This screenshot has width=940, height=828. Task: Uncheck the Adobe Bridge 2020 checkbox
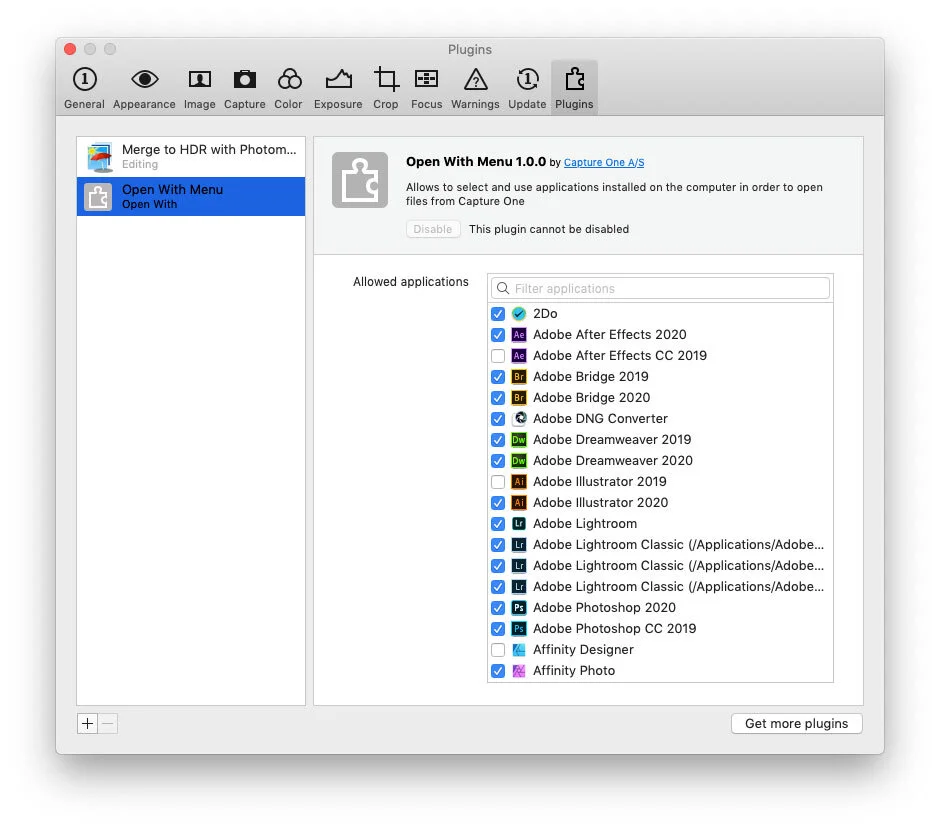point(498,398)
